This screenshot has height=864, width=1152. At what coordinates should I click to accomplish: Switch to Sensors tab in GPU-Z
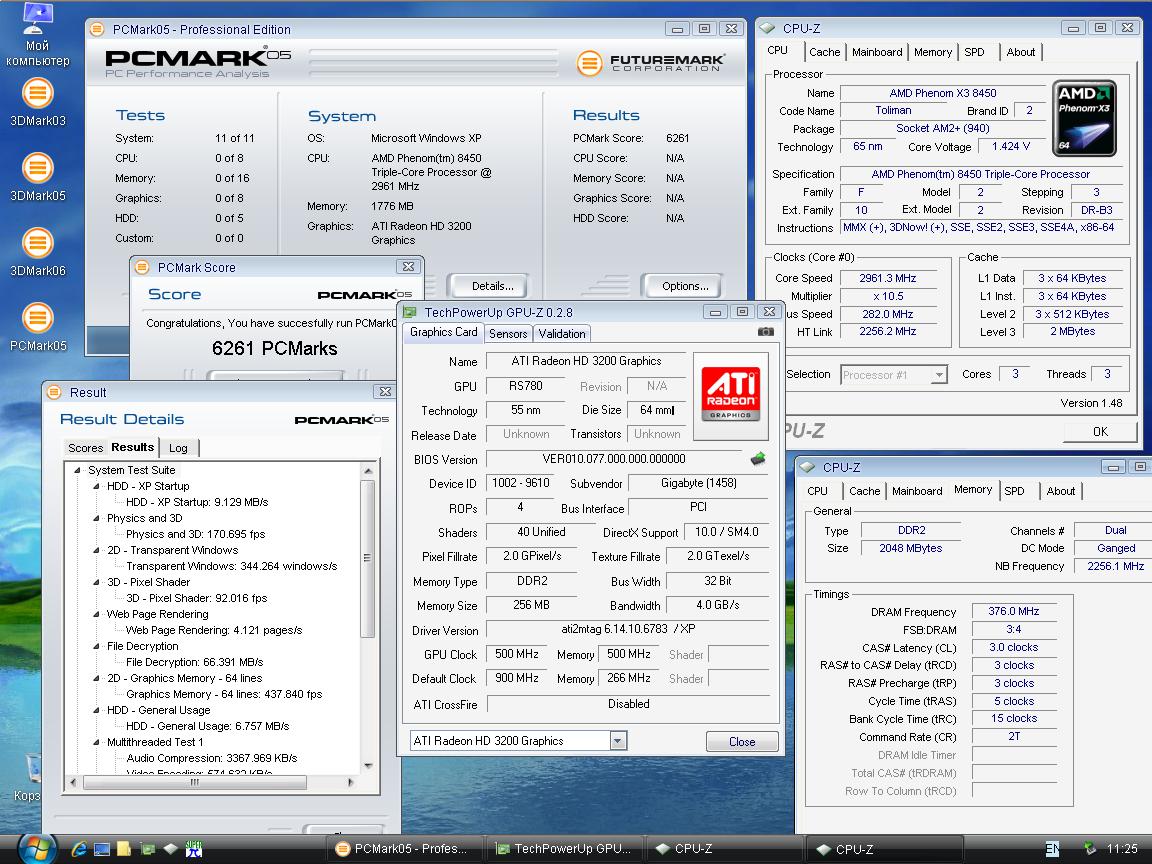click(508, 334)
